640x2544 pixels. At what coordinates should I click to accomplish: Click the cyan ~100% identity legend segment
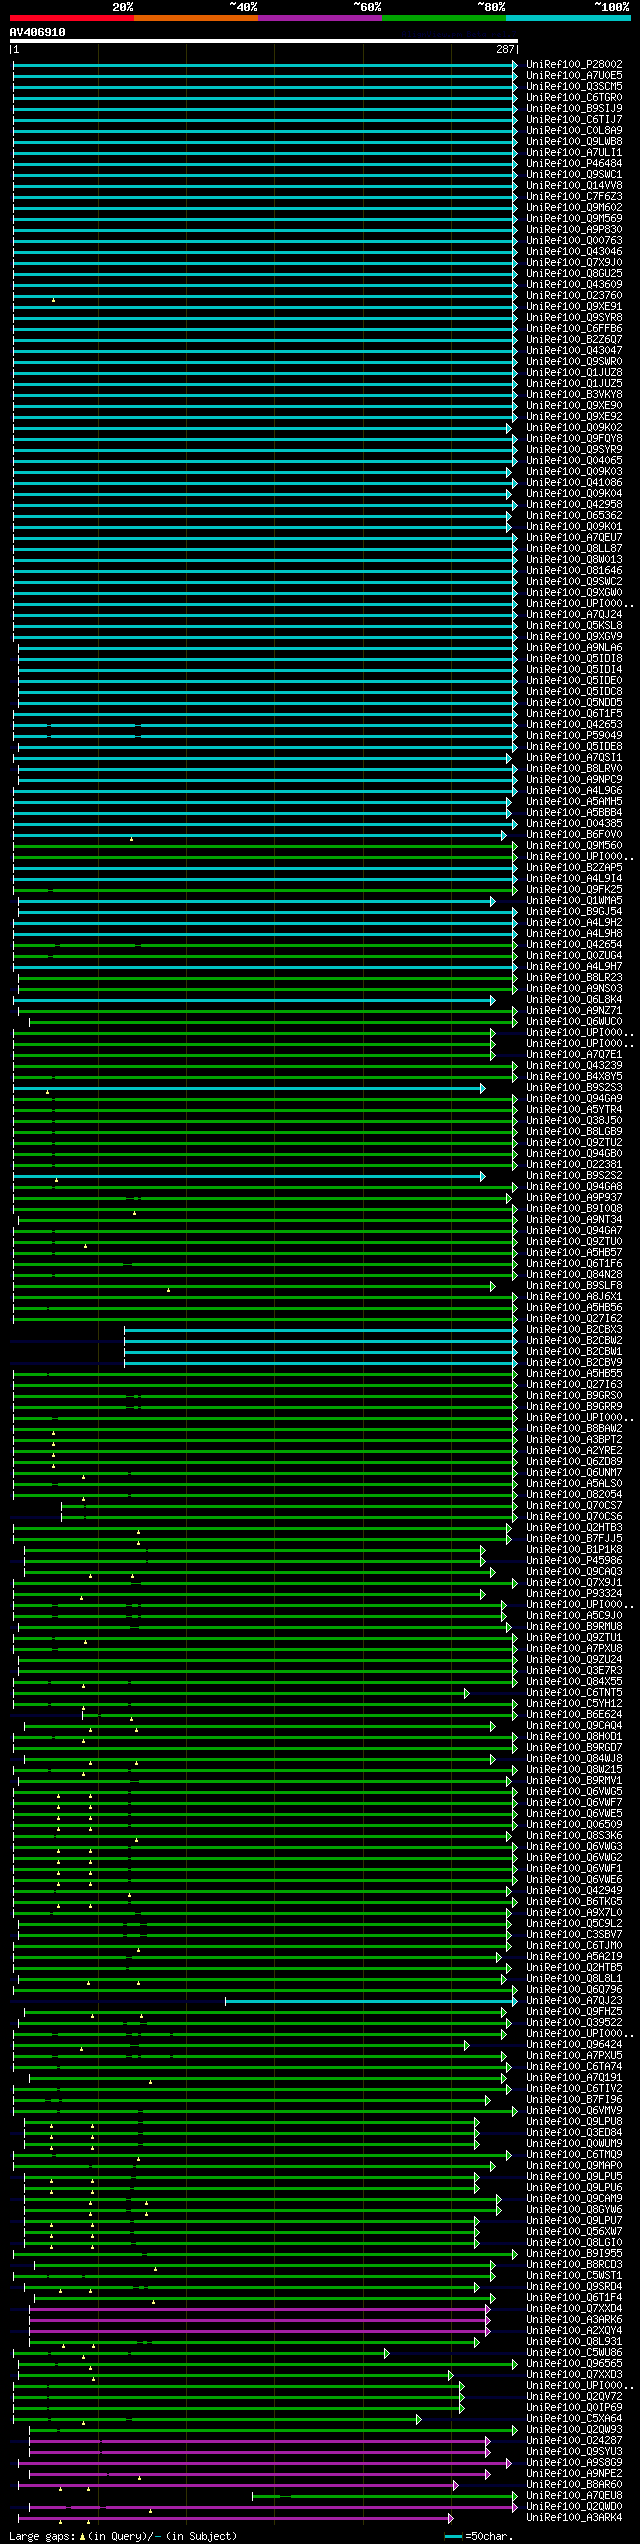click(x=567, y=18)
